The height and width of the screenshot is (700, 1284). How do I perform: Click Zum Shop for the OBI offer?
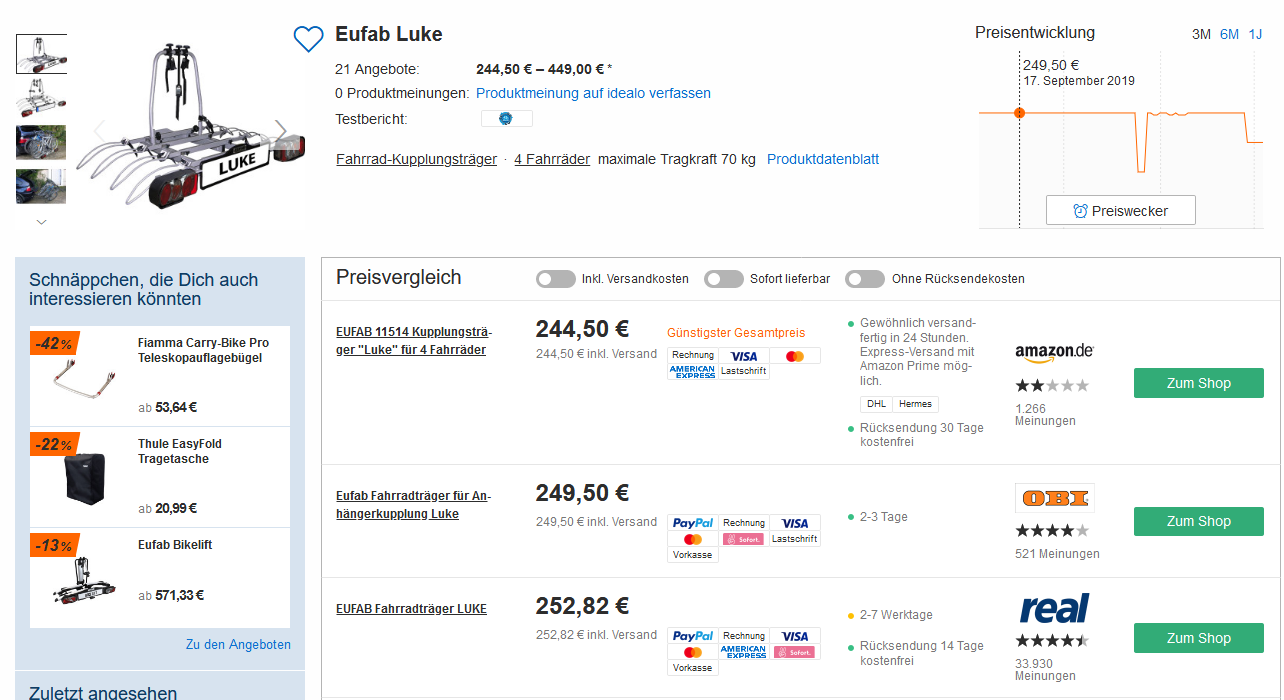coord(1198,521)
